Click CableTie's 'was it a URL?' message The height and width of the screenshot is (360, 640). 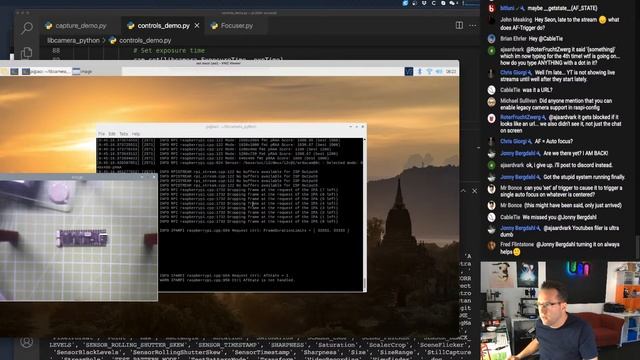tap(526, 90)
